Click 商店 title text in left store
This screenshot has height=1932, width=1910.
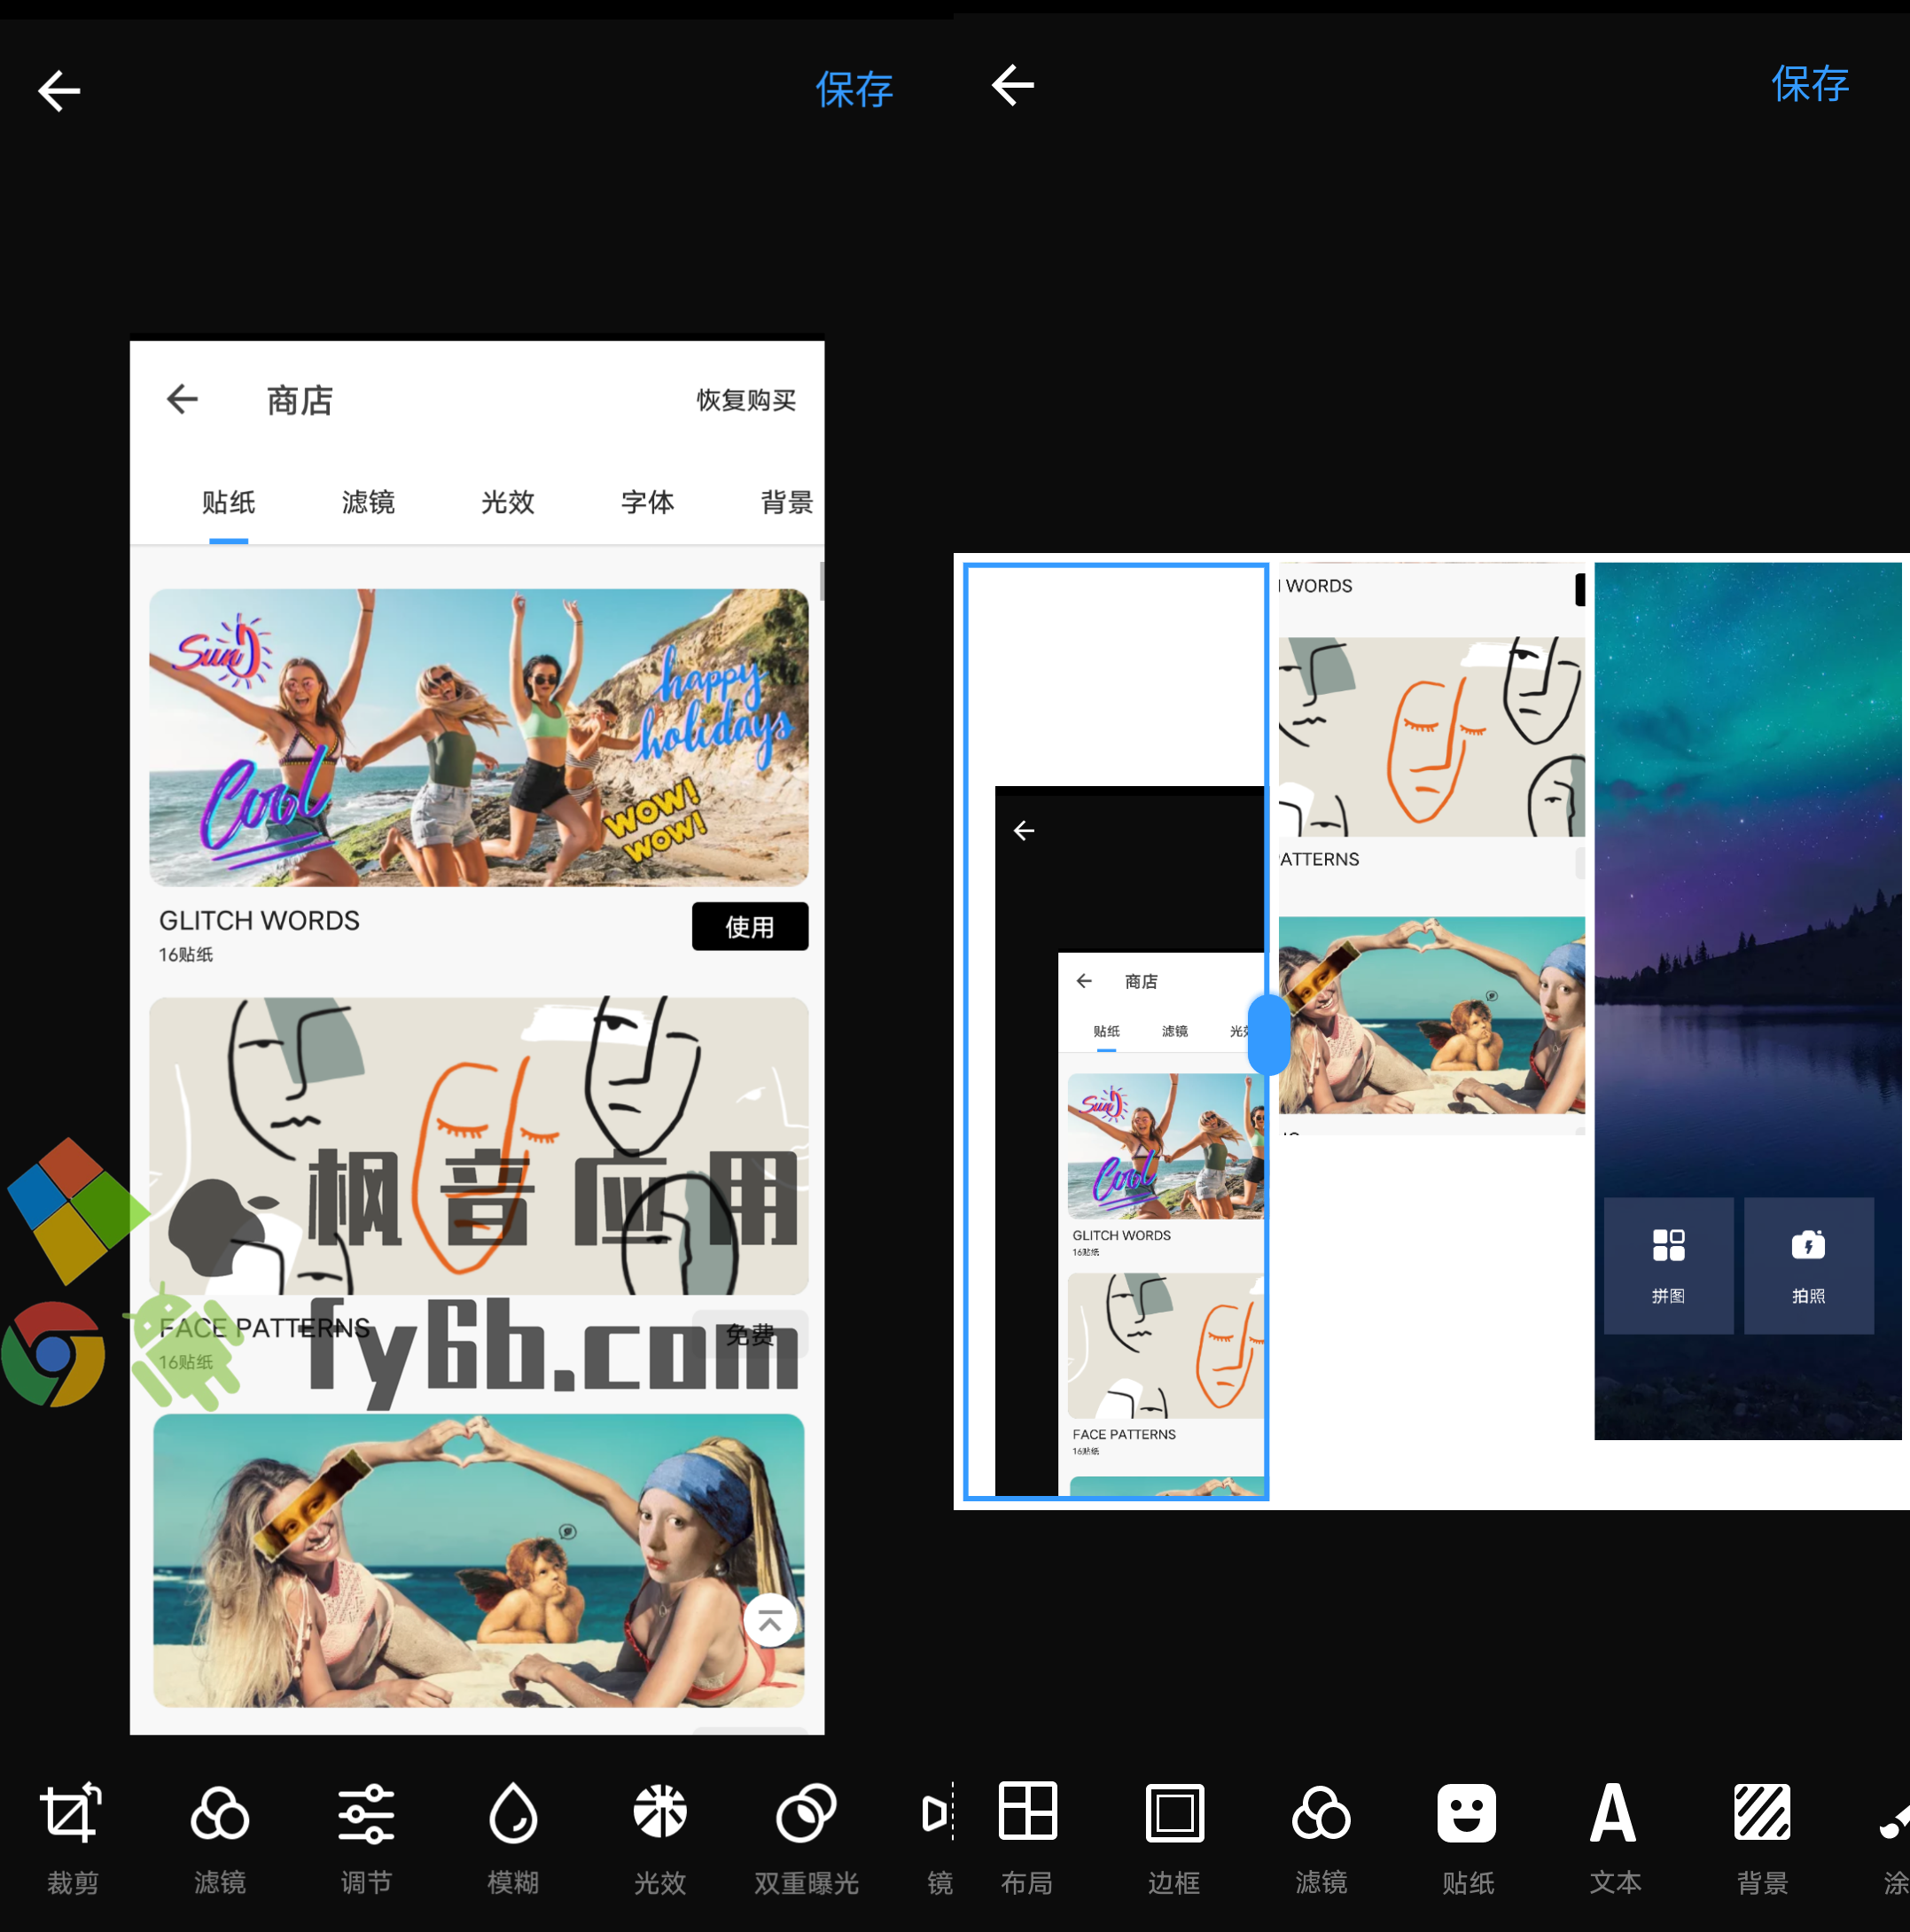[x=299, y=400]
